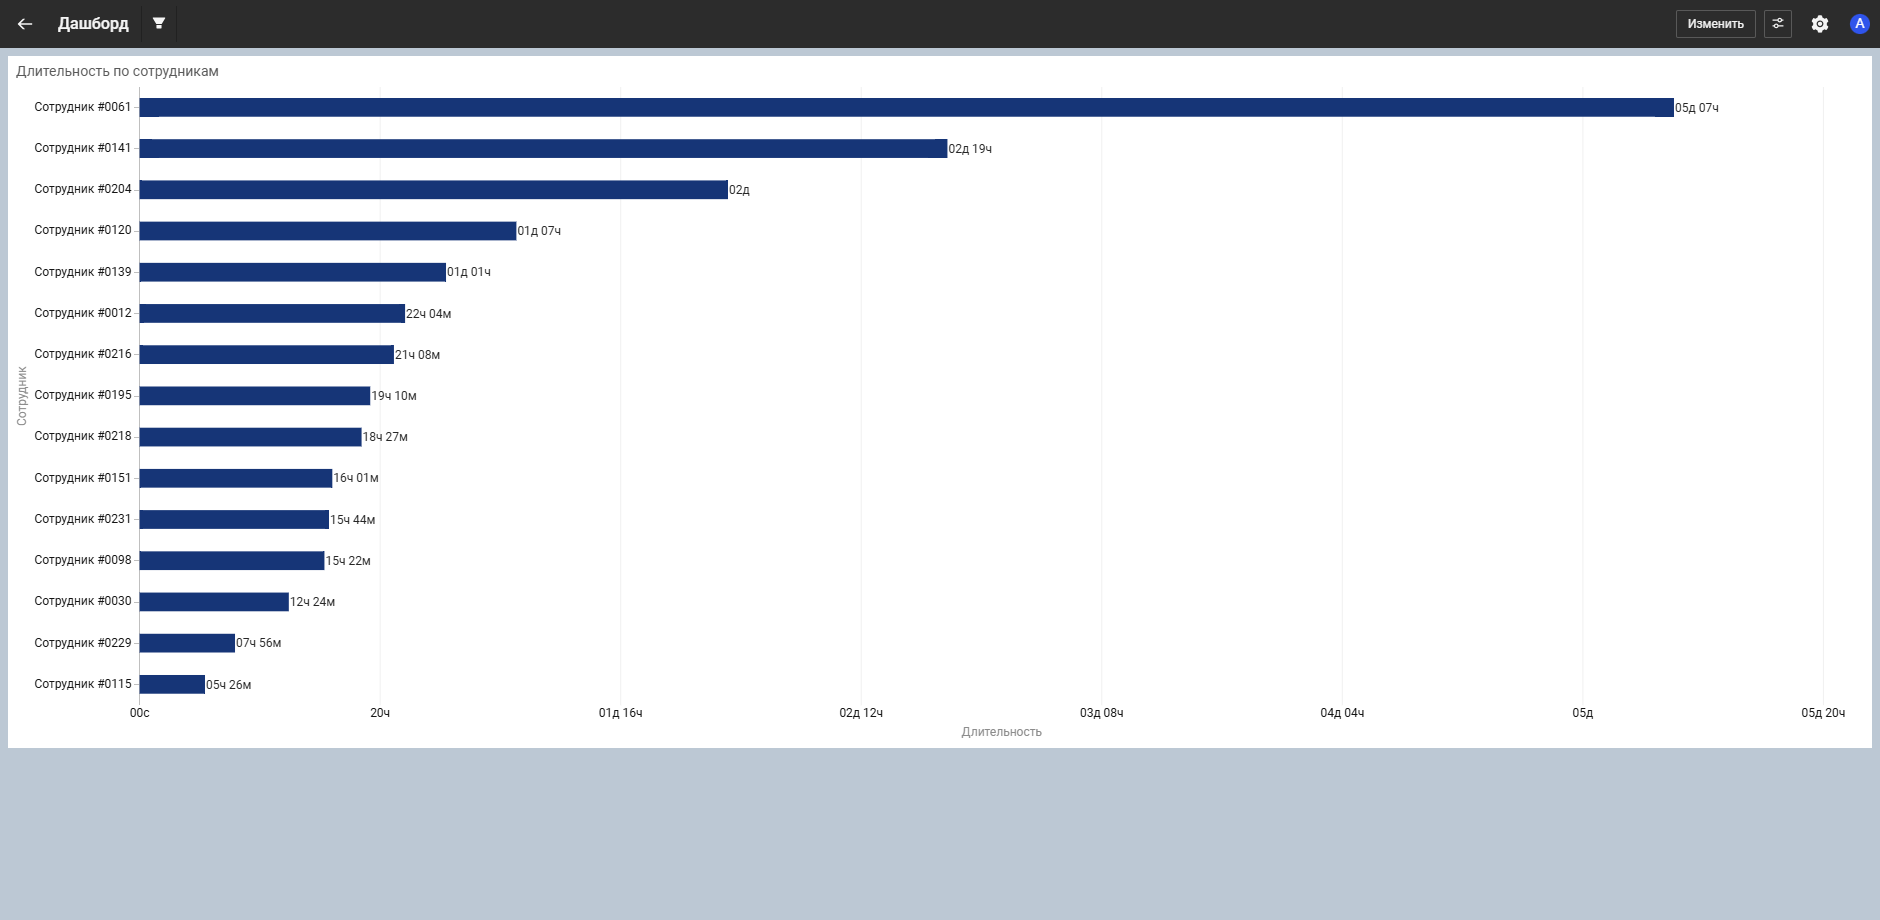
Task: Select the bar for Сотрудник #0151
Action: pyautogui.click(x=236, y=478)
